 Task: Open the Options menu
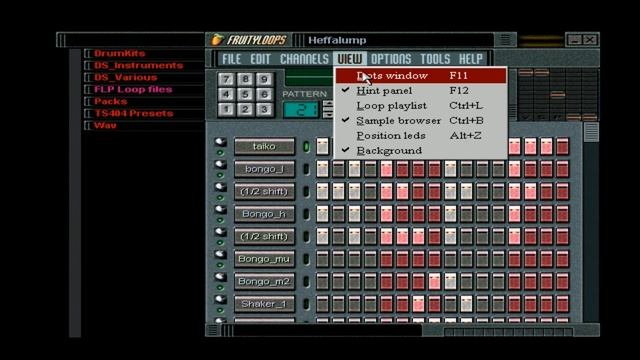point(391,59)
